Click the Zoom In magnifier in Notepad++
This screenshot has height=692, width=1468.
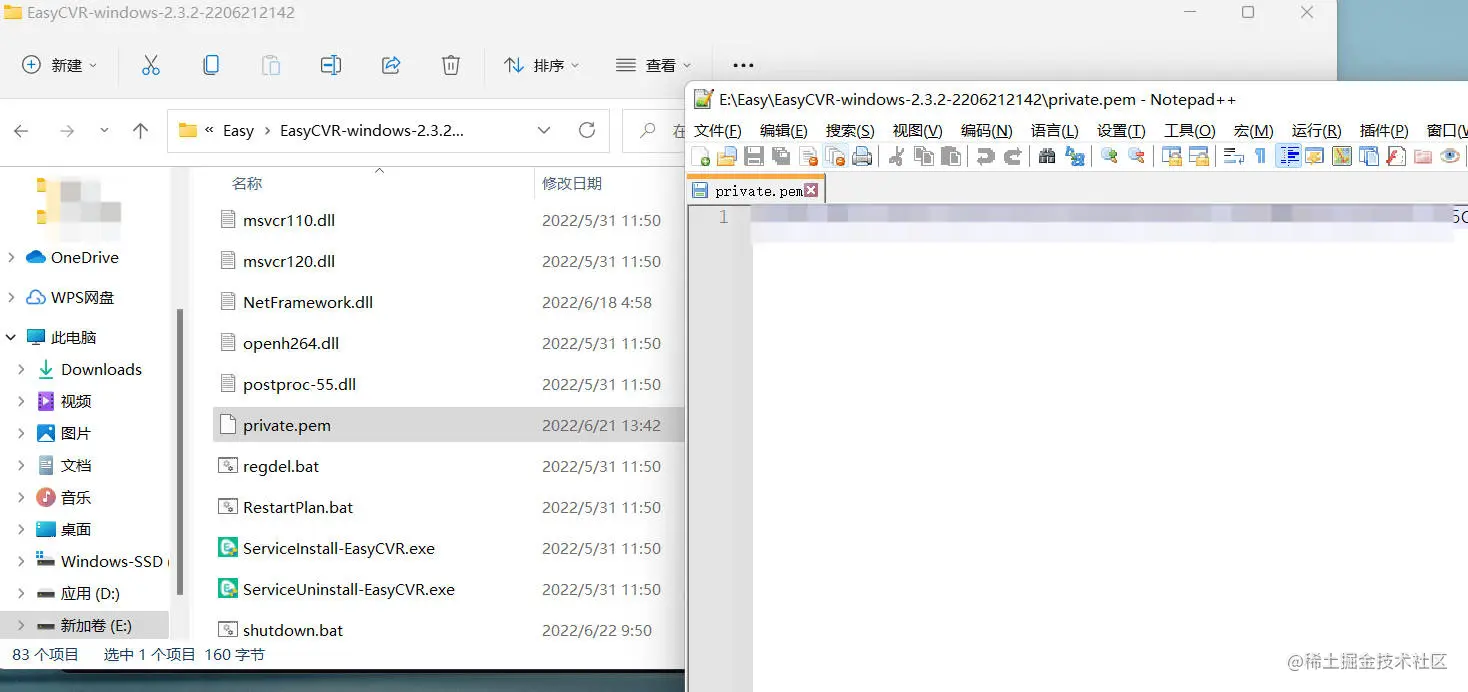pos(1109,156)
